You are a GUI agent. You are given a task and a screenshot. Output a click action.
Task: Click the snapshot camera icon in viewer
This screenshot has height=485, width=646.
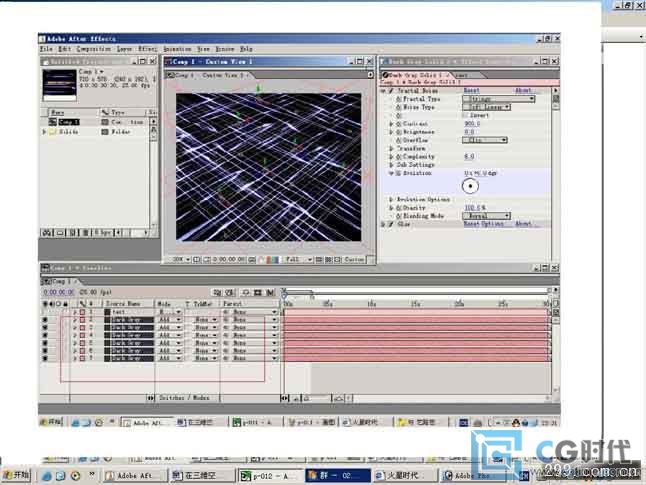tap(252, 260)
